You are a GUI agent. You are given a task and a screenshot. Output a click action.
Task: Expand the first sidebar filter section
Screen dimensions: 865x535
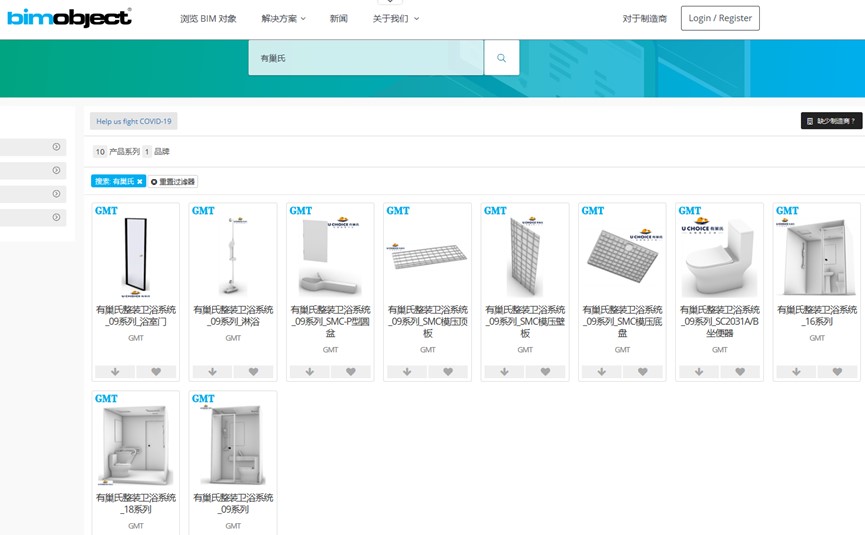point(57,147)
